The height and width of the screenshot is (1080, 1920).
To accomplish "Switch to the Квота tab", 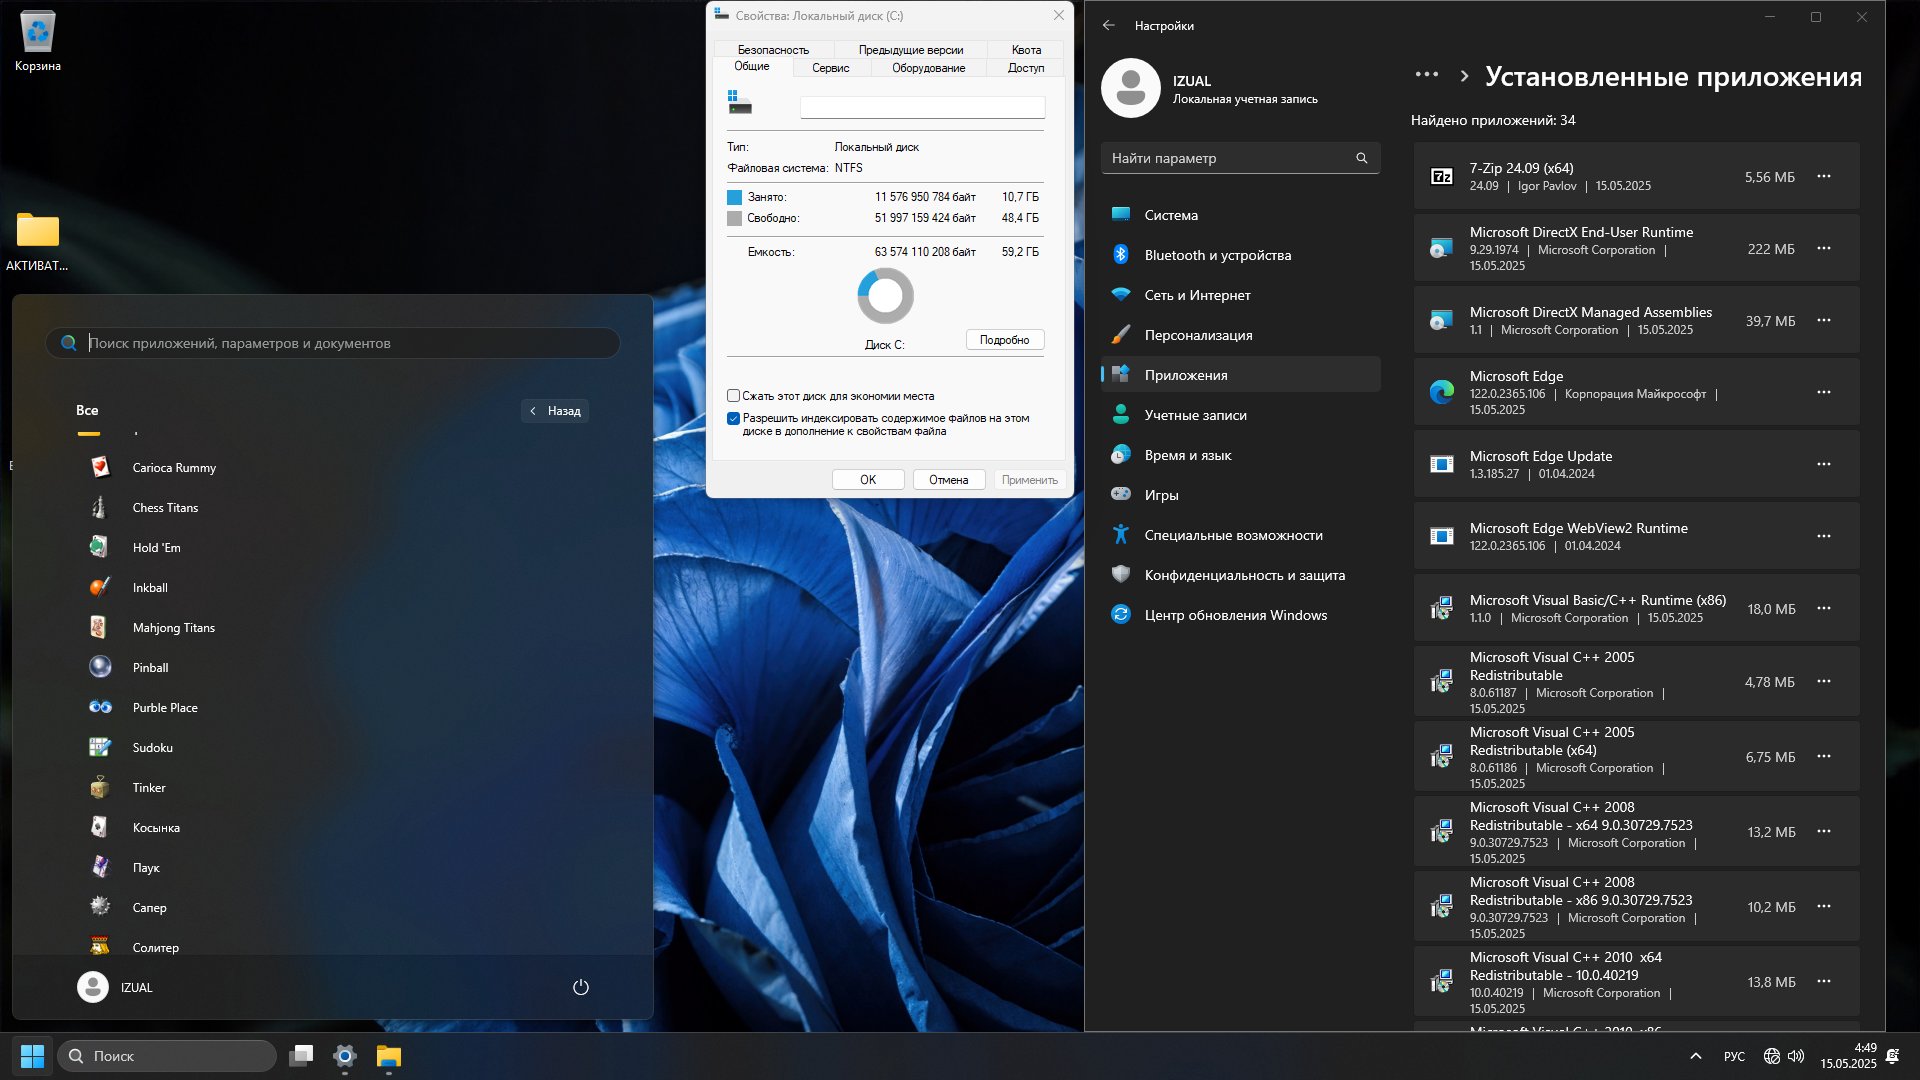I will 1026,50.
